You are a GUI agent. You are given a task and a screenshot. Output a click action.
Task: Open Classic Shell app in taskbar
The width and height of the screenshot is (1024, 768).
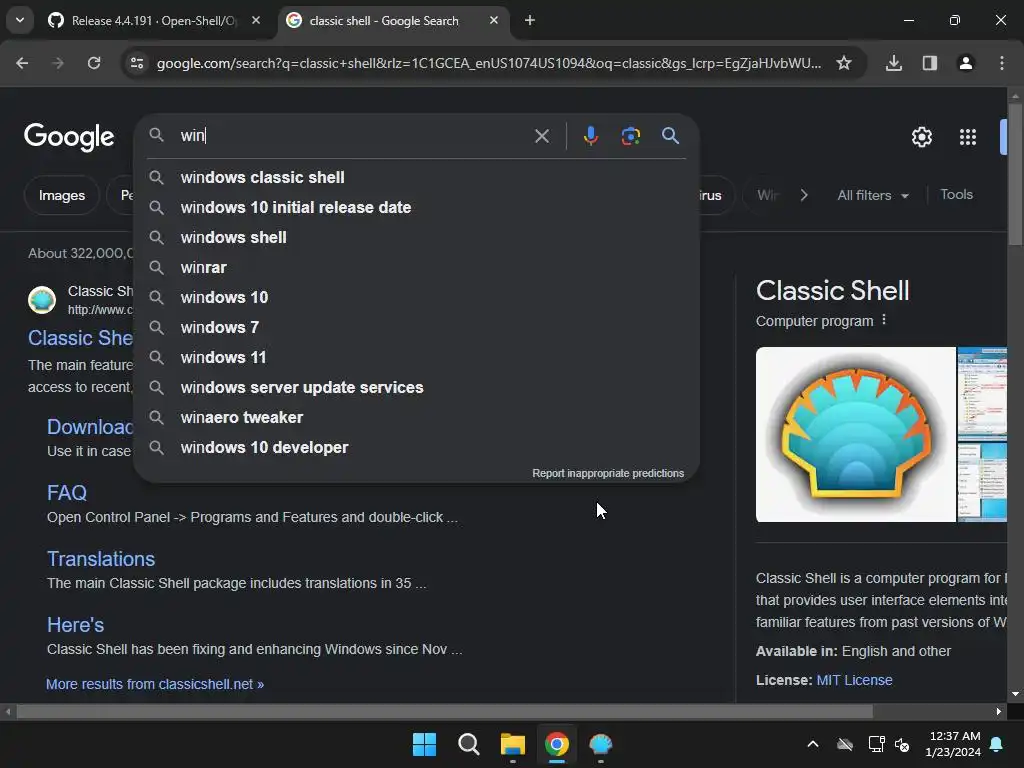coord(600,744)
